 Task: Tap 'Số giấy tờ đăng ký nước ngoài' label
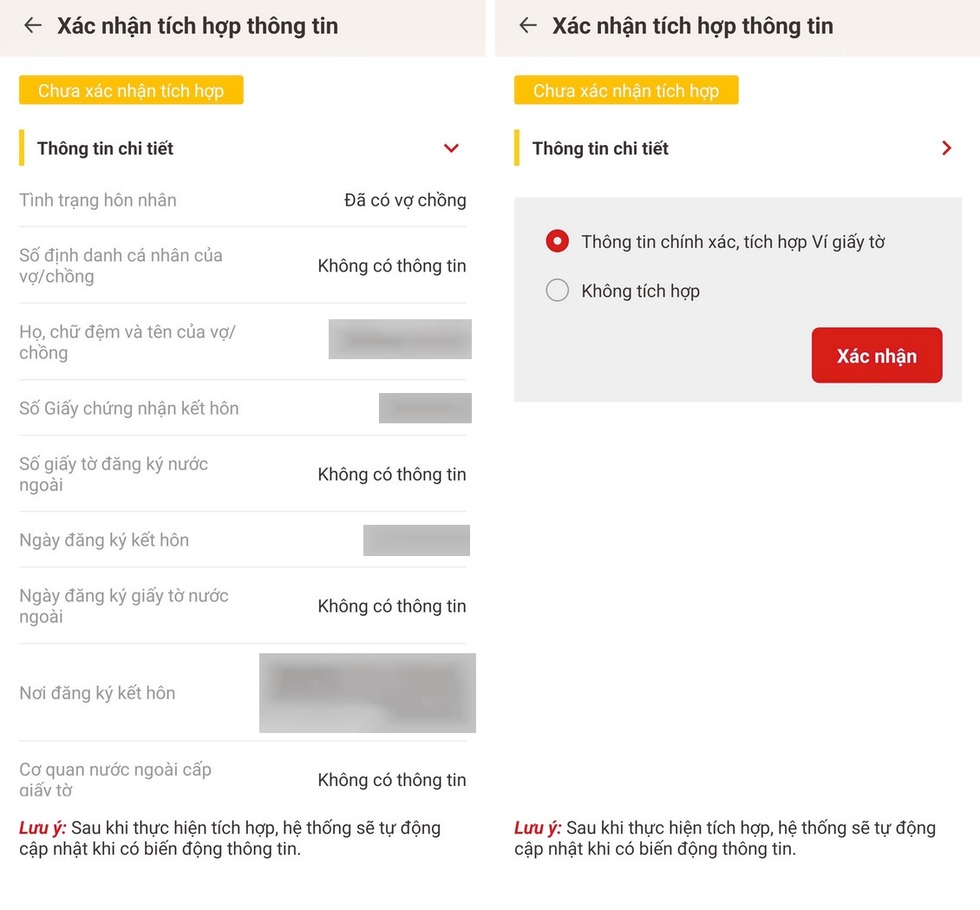[x=114, y=474]
